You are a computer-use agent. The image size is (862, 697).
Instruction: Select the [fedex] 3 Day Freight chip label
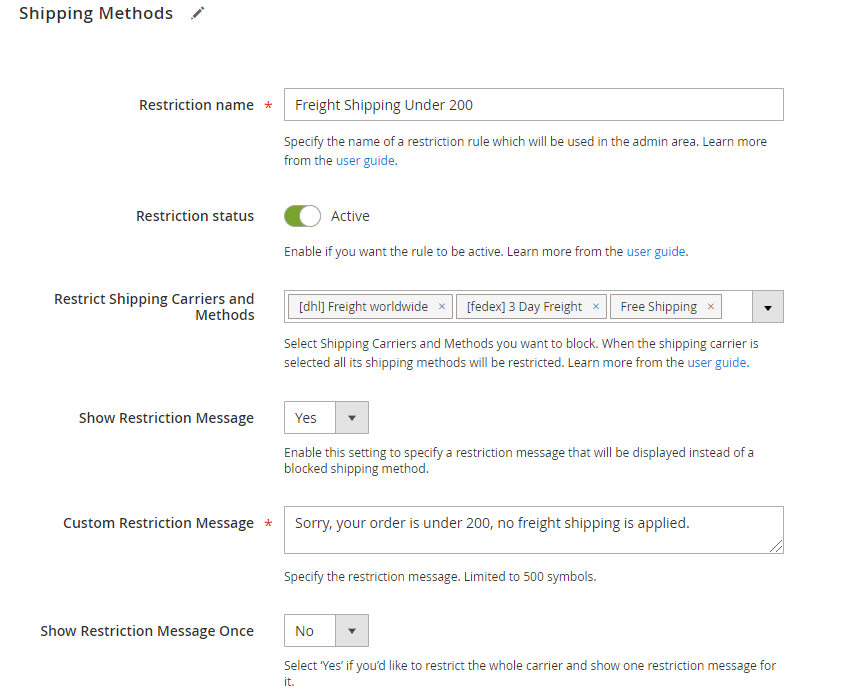coord(524,307)
